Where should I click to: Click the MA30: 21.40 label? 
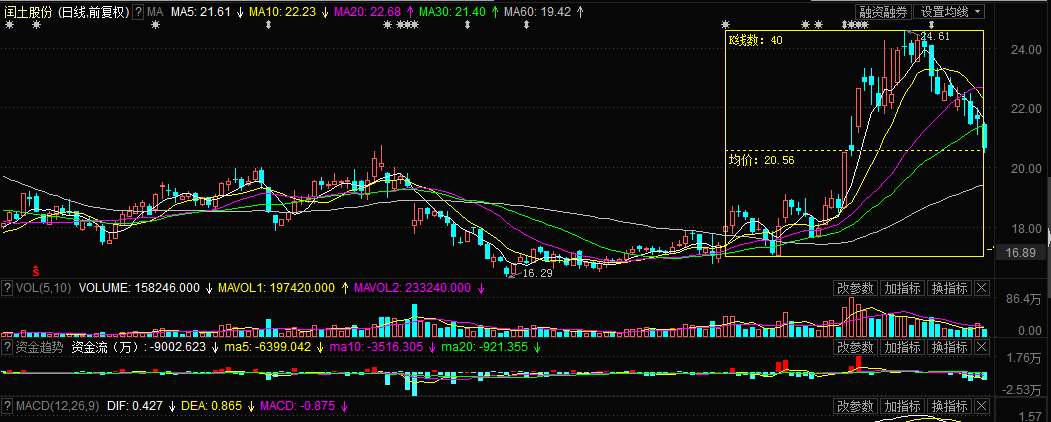click(452, 12)
